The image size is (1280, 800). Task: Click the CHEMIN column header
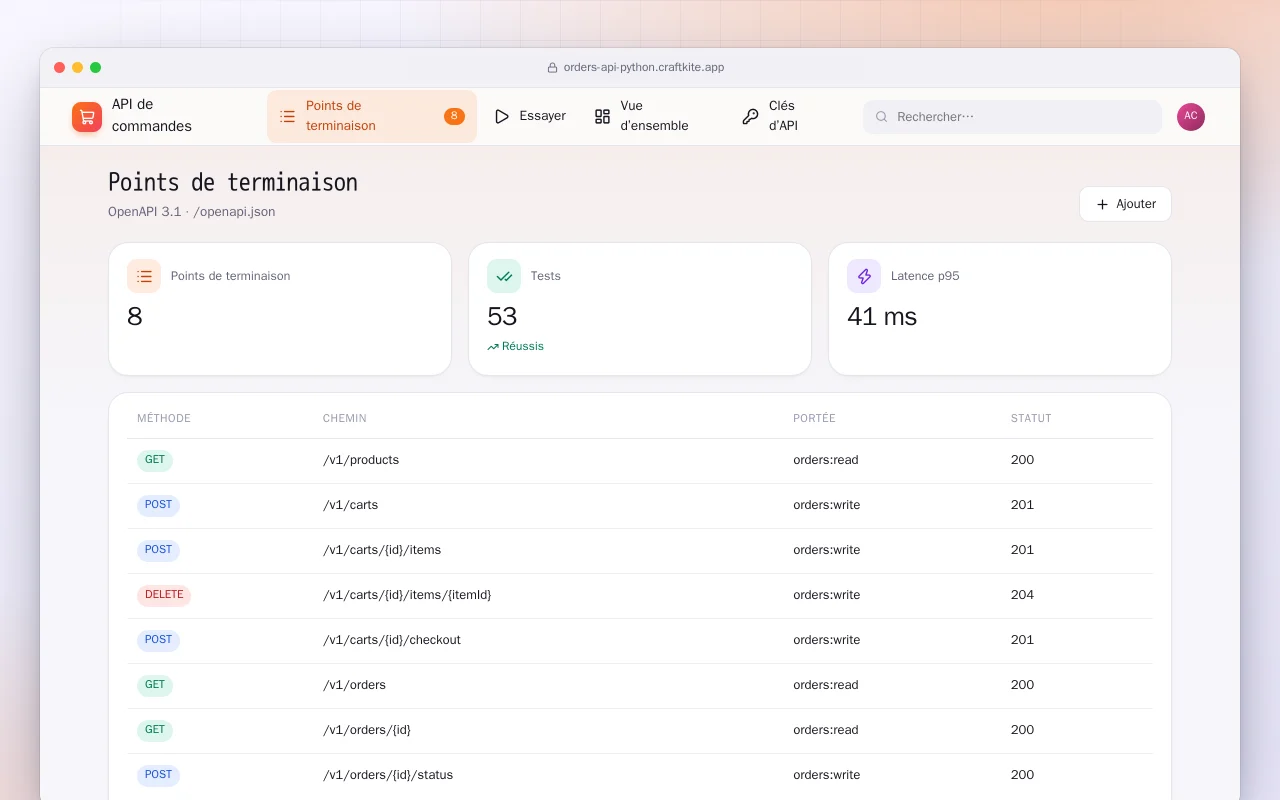point(345,418)
